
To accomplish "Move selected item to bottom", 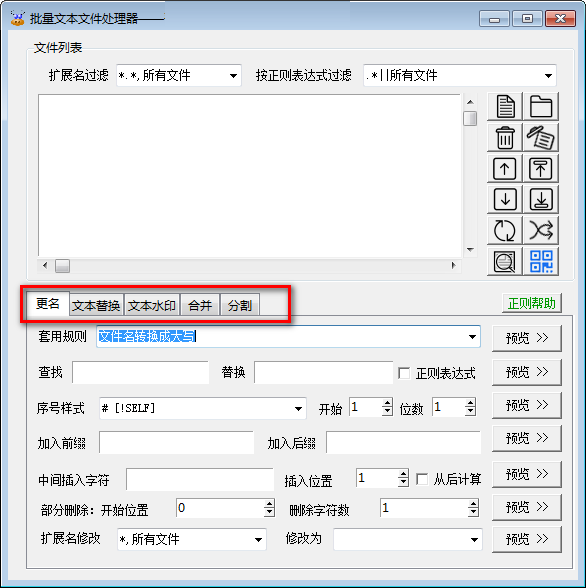I will coord(541,200).
